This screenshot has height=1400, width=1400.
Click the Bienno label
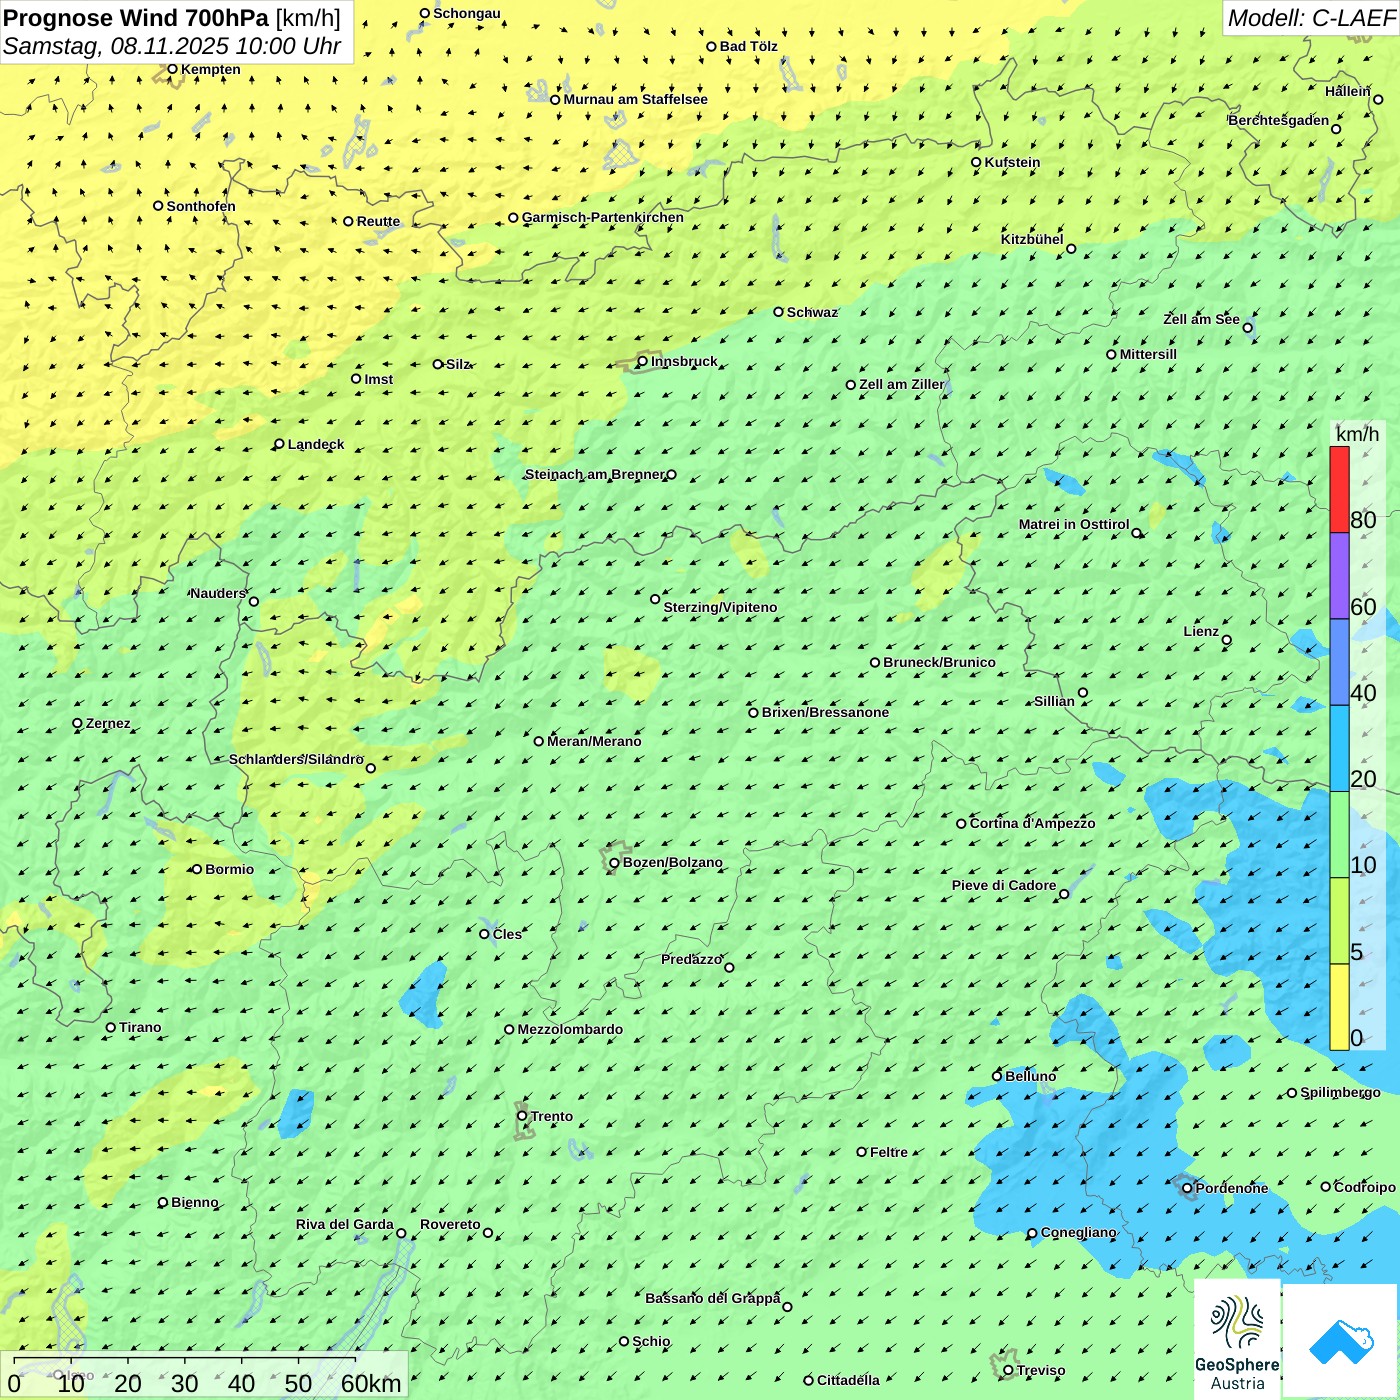click(194, 1202)
